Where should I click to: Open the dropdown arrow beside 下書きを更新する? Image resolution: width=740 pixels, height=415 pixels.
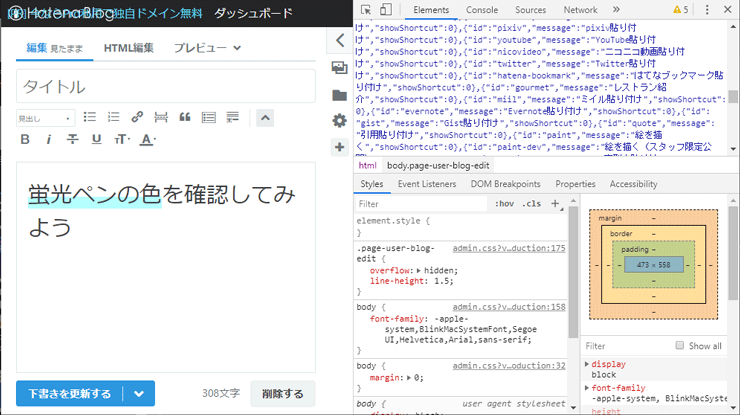point(139,393)
